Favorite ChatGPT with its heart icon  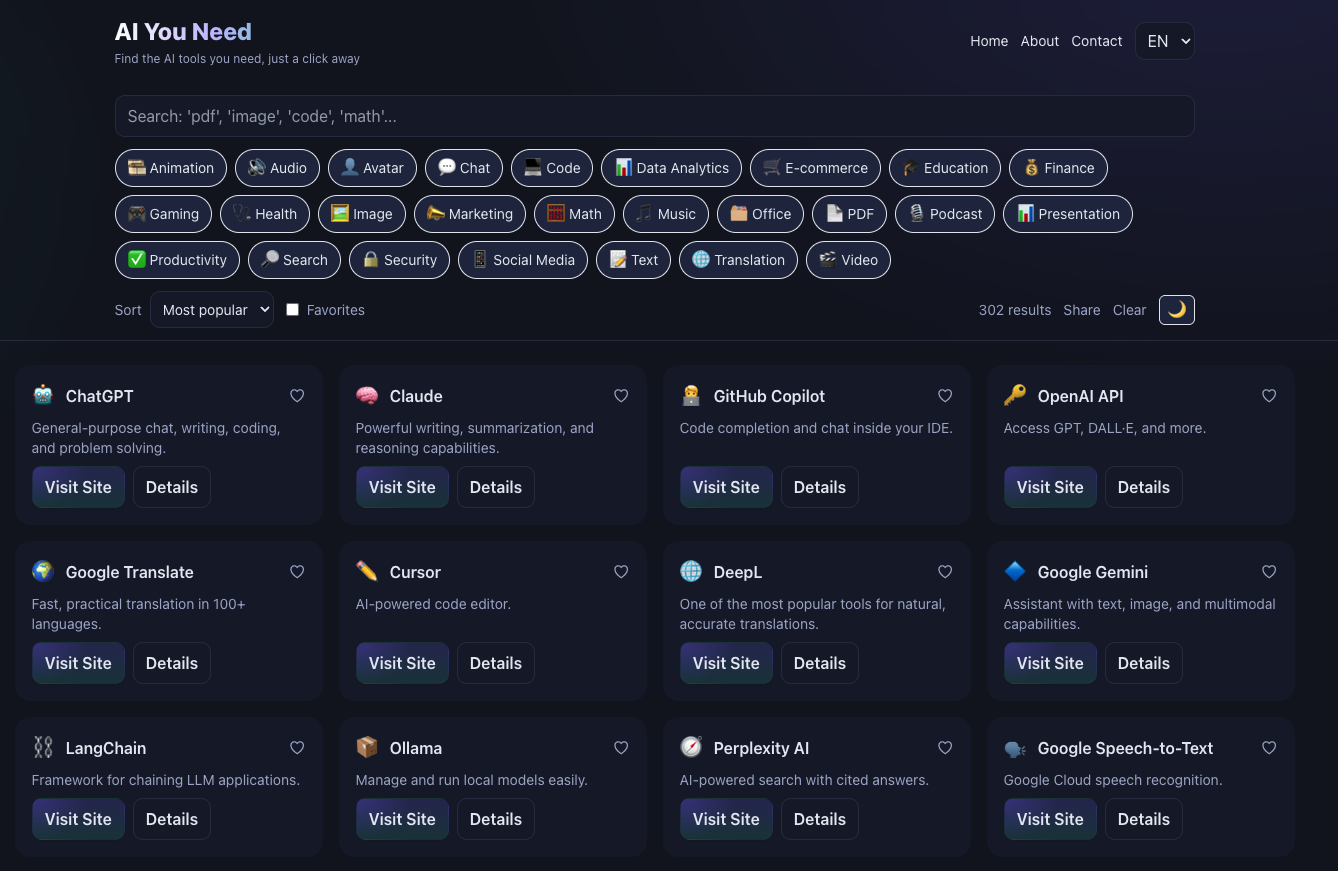click(297, 396)
